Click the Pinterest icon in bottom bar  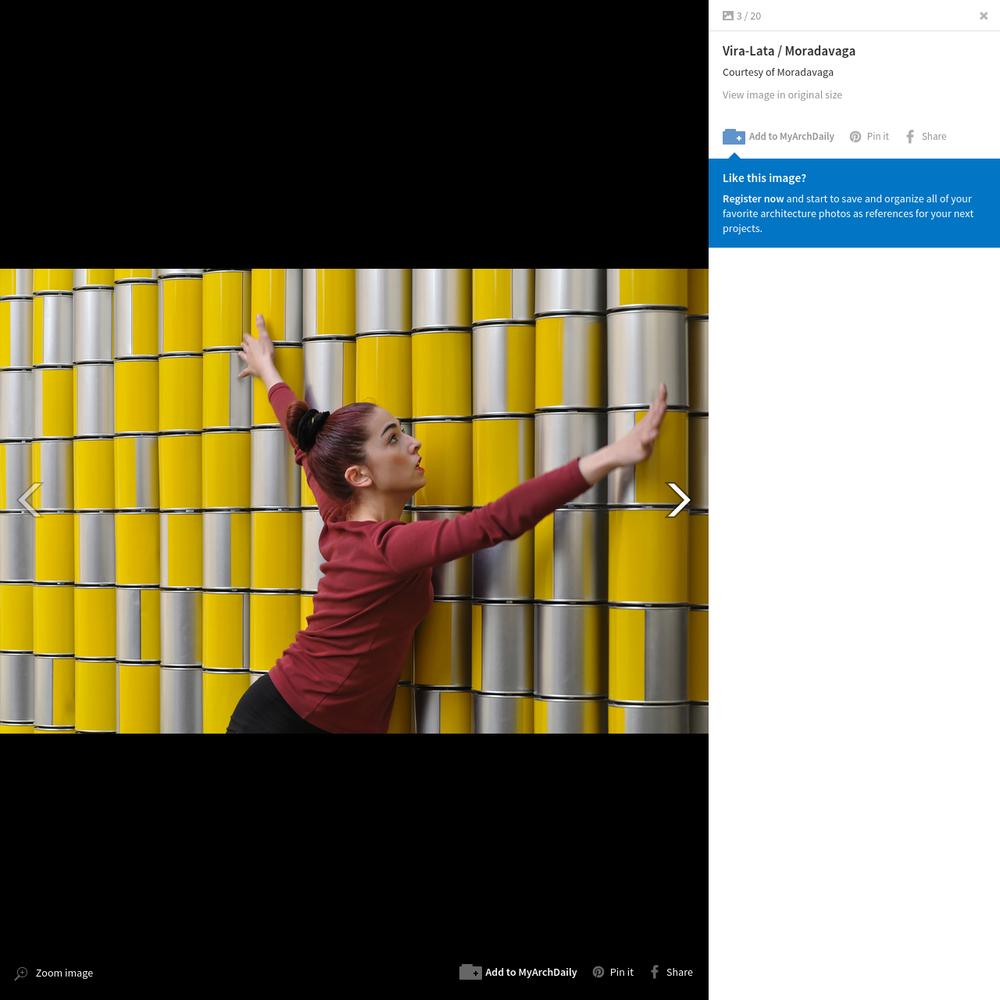[x=598, y=972]
